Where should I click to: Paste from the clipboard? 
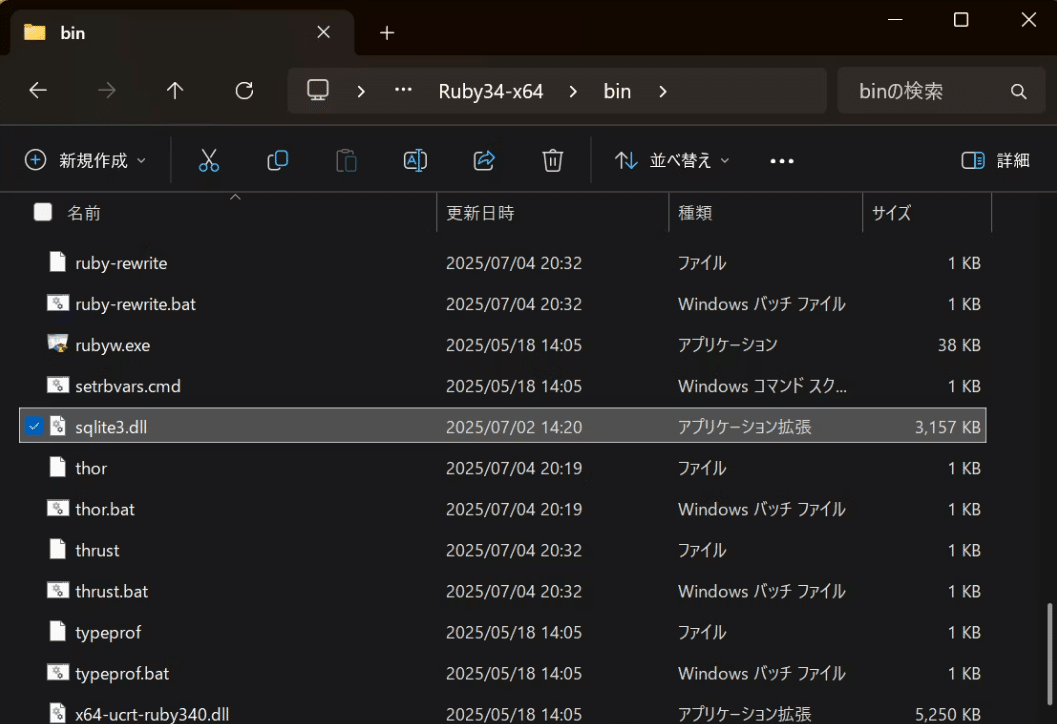click(x=346, y=160)
